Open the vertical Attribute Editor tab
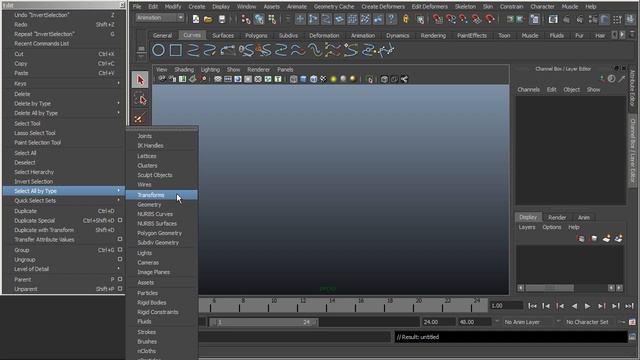640x360 pixels. (632, 88)
